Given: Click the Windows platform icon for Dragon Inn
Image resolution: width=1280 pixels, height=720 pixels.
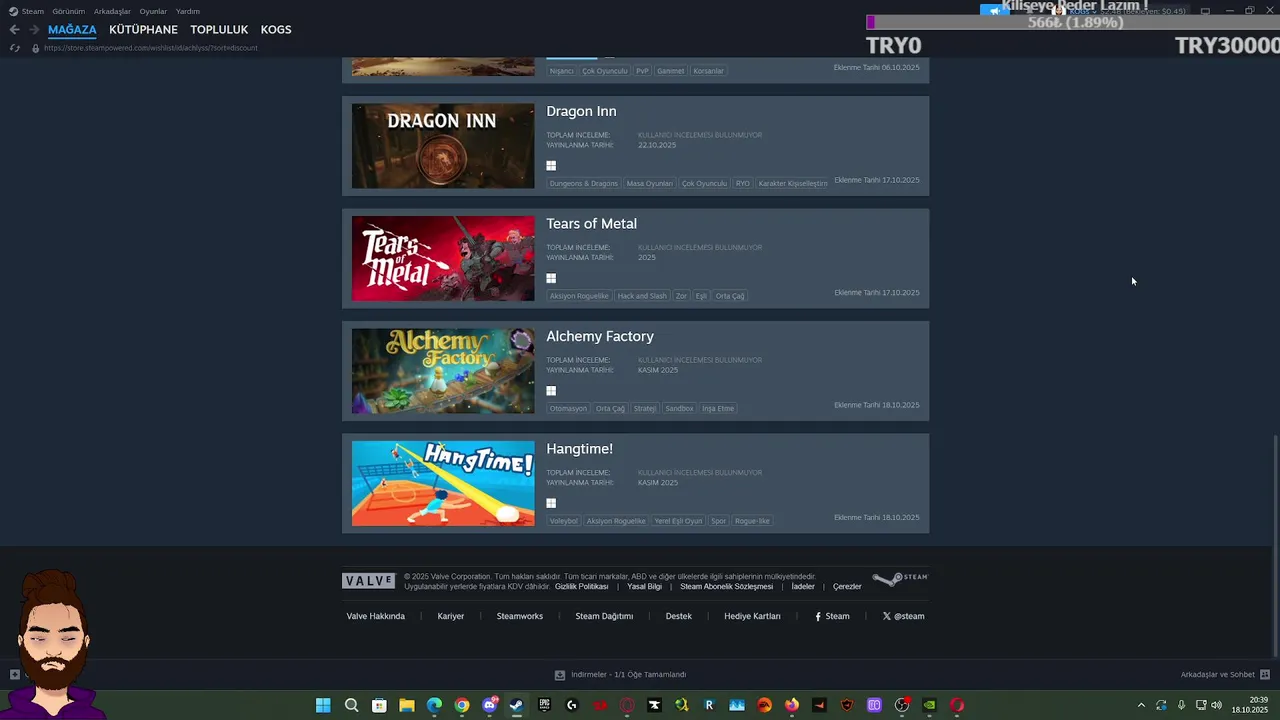Looking at the screenshot, I should coord(551,166).
